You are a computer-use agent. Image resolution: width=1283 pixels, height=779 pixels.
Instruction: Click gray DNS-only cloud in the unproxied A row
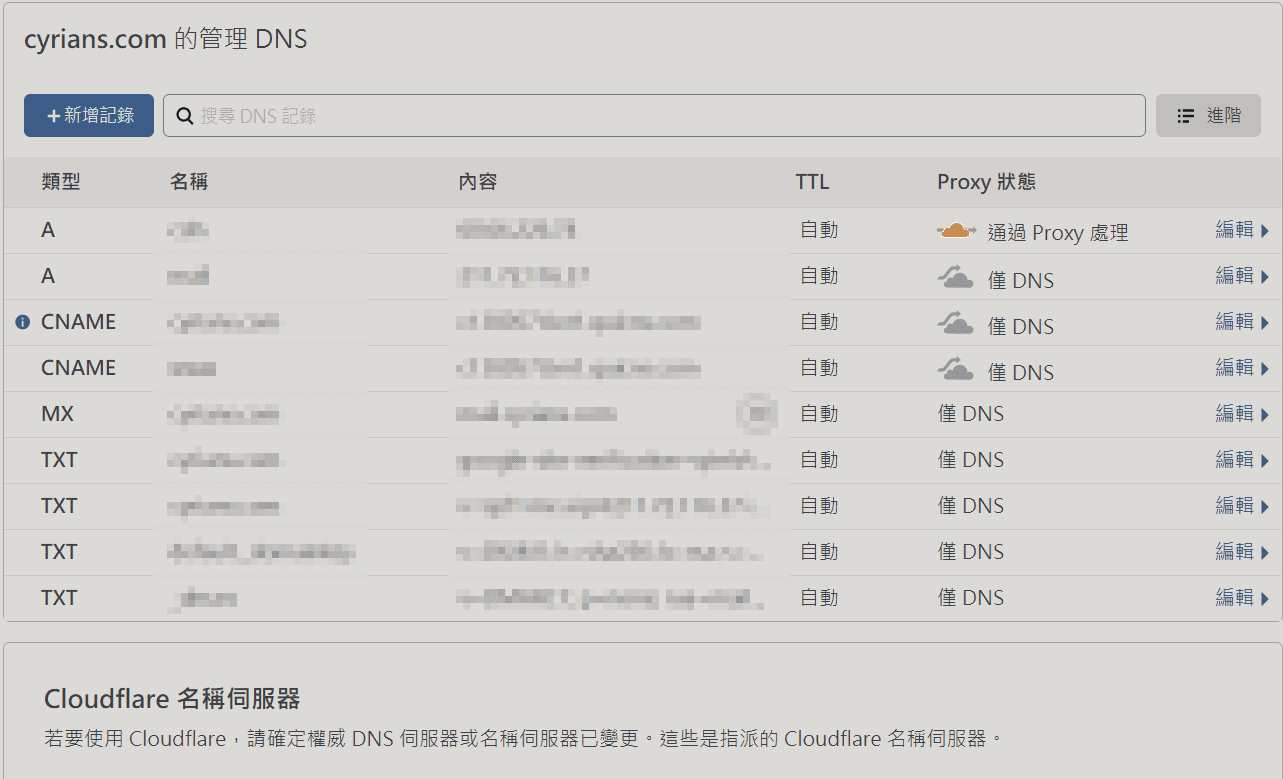[957, 277]
